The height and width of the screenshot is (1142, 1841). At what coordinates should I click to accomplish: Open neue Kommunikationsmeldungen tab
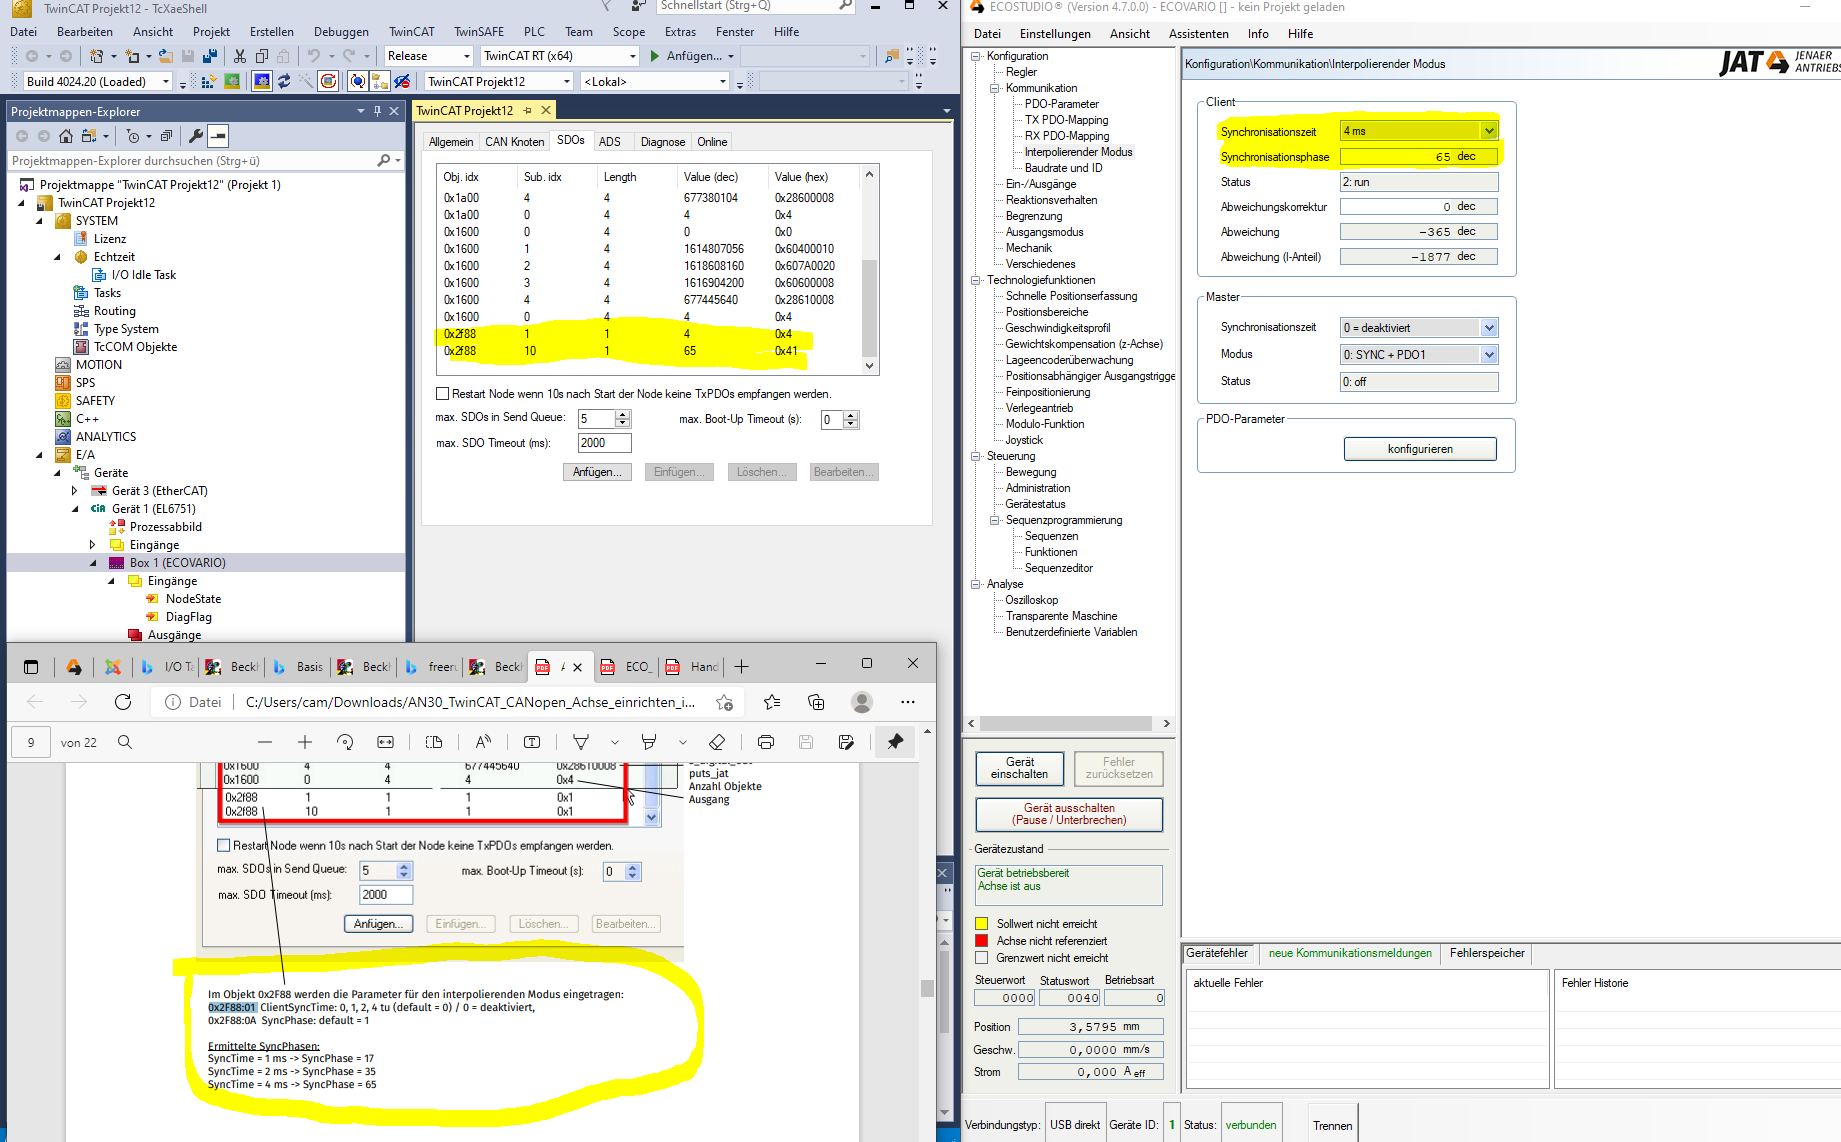click(x=1350, y=953)
